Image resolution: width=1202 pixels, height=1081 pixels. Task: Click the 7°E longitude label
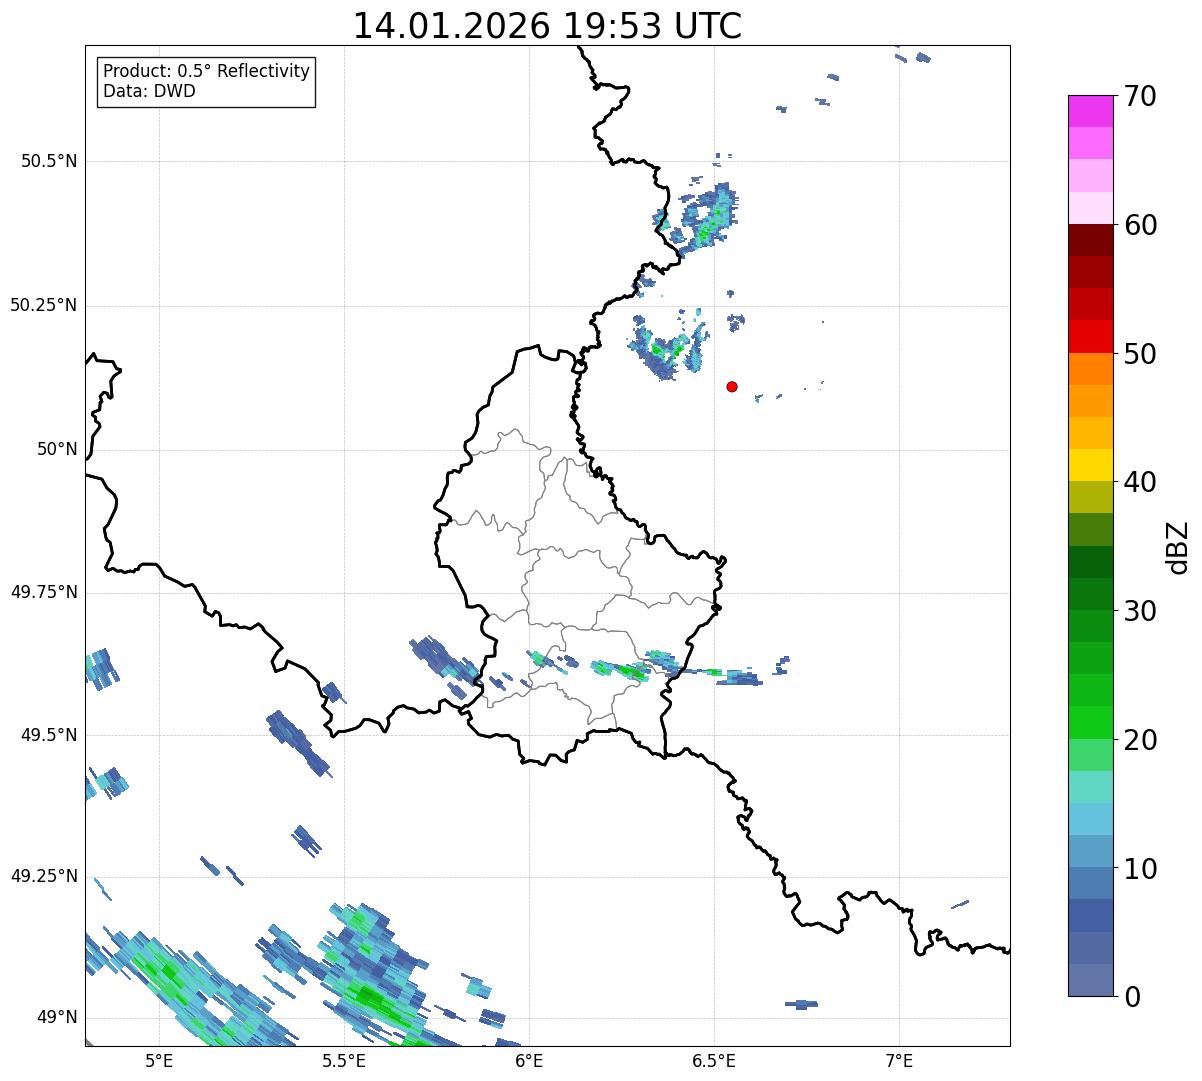coord(899,1061)
